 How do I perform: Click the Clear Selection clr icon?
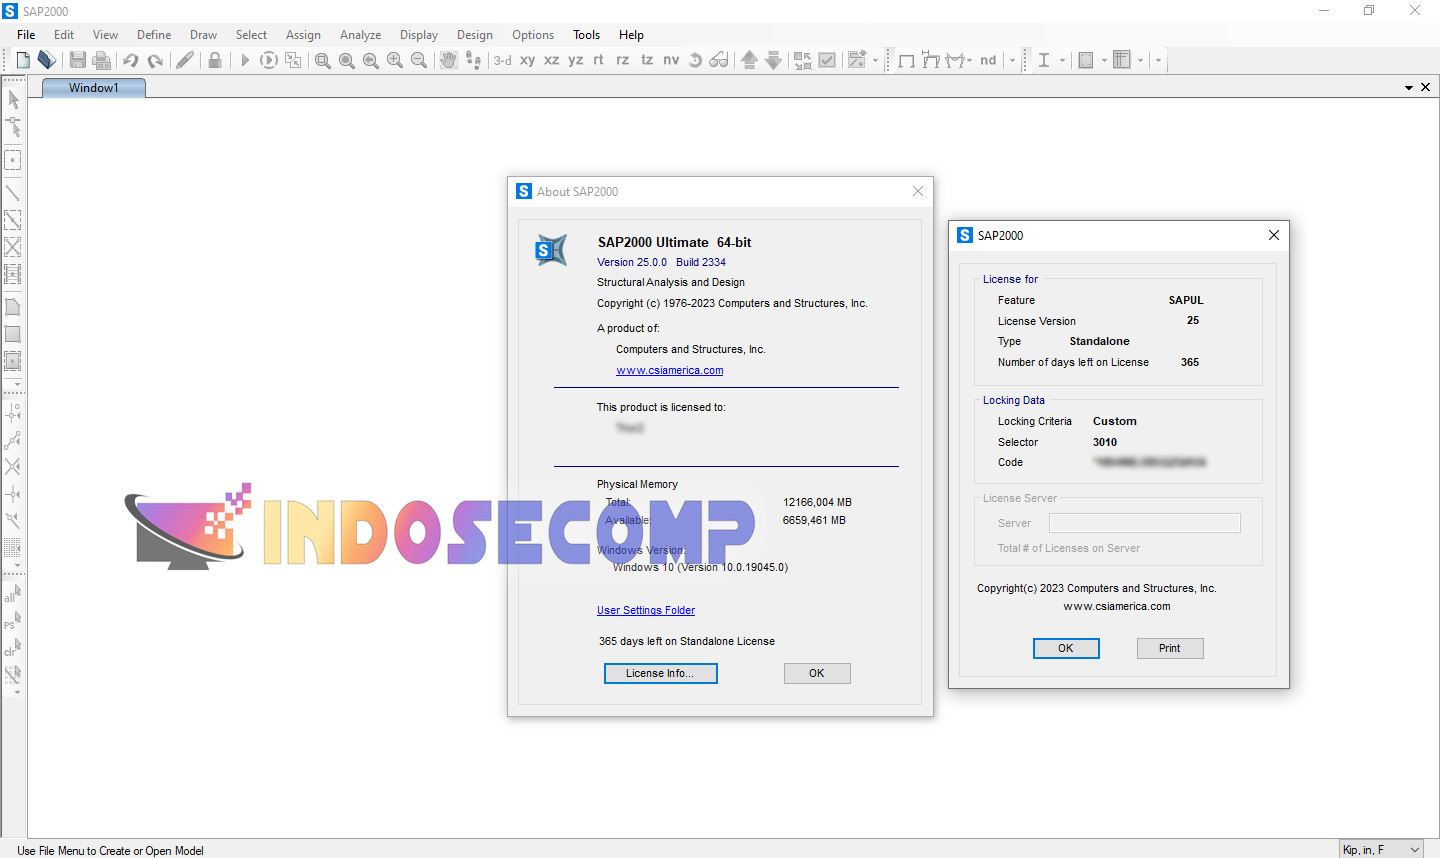pyautogui.click(x=12, y=648)
